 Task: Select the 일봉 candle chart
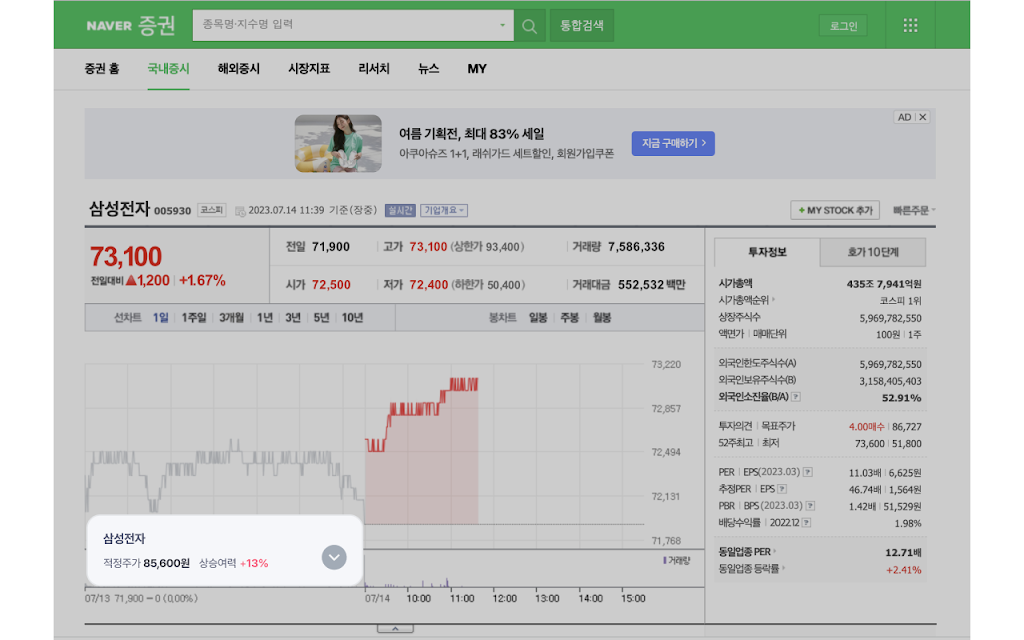pyautogui.click(x=538, y=317)
